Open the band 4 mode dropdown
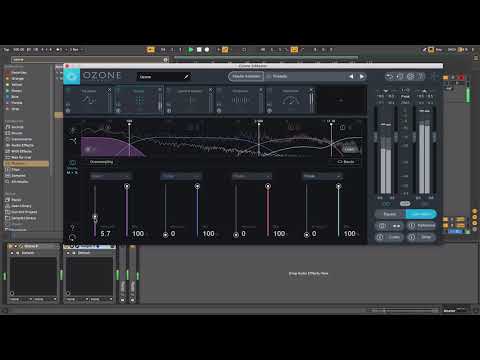Screen dimensions: 480x360 [x=322, y=176]
